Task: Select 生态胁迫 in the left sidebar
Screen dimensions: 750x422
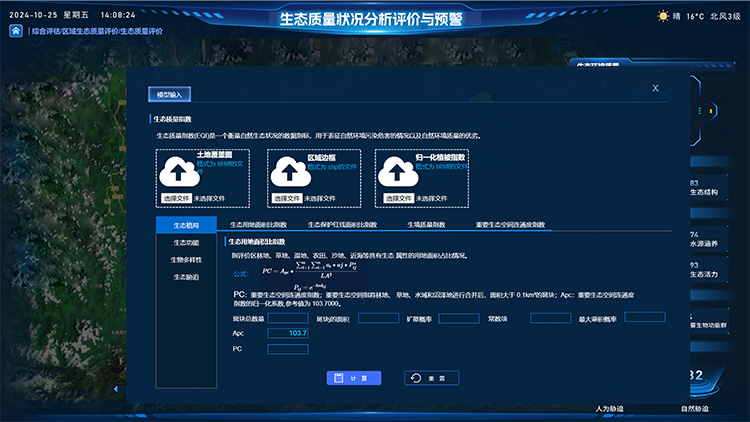Action: pos(186,276)
